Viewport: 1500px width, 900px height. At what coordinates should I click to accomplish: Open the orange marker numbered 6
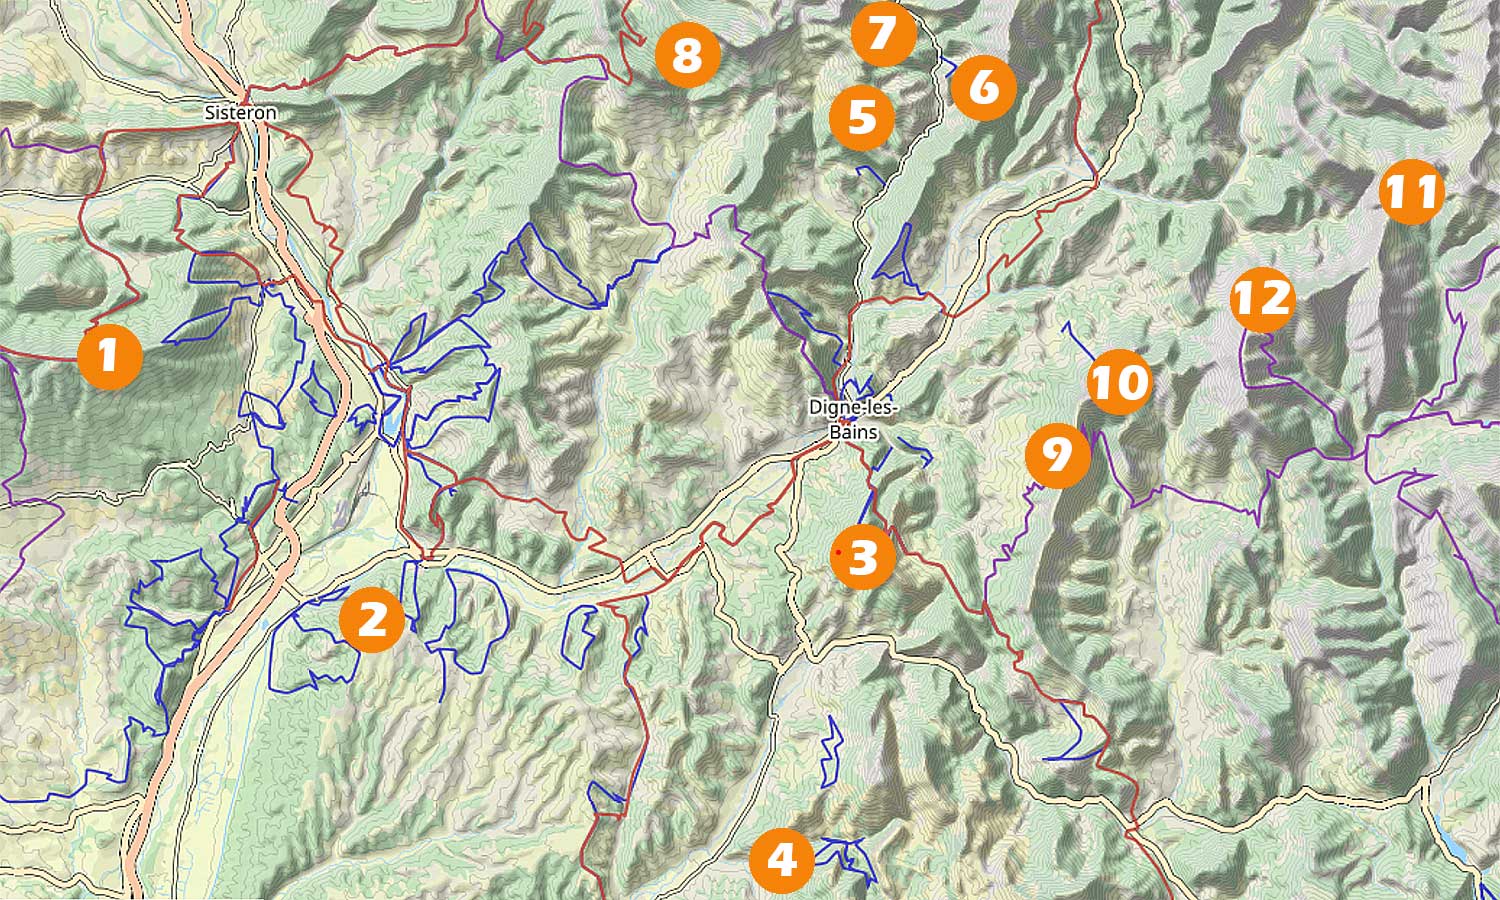(984, 87)
